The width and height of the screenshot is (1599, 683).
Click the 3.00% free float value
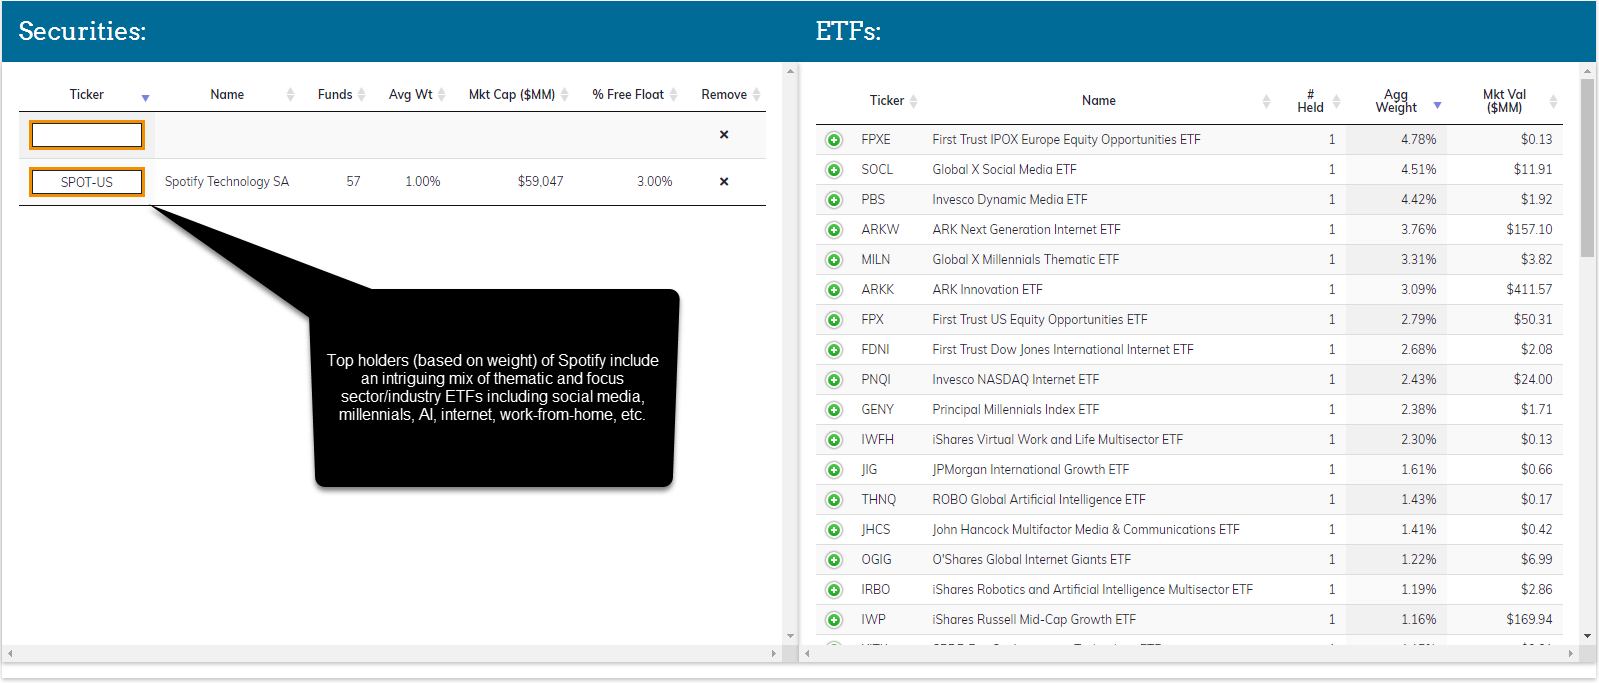point(654,182)
